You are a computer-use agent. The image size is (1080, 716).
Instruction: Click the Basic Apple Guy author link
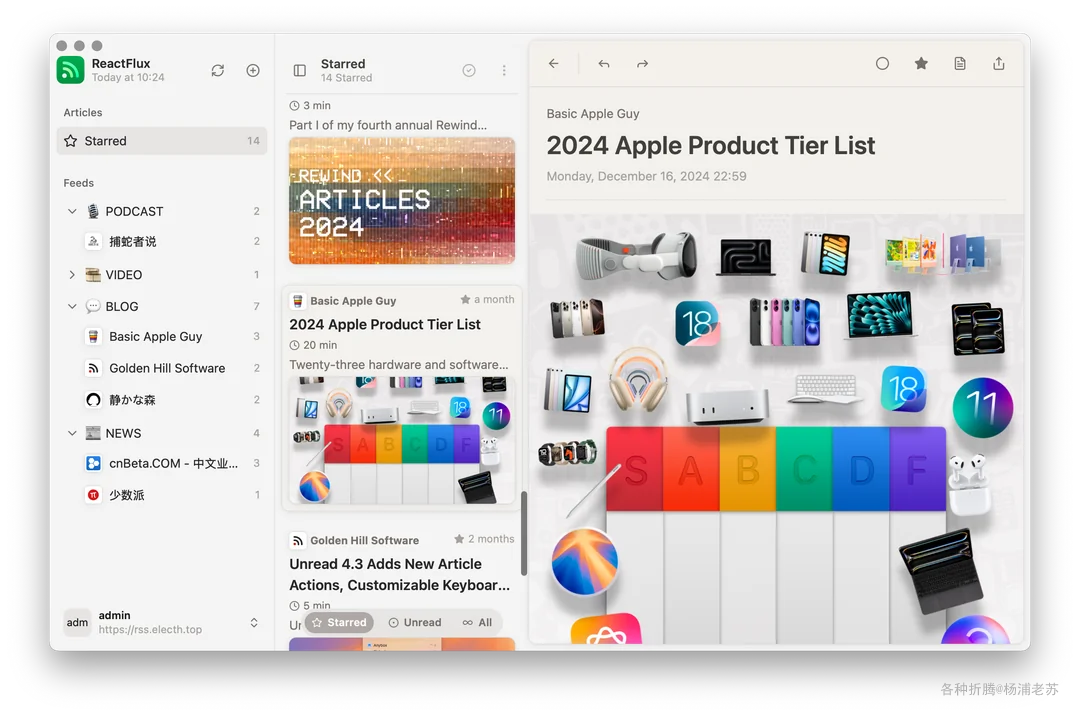[x=593, y=114]
